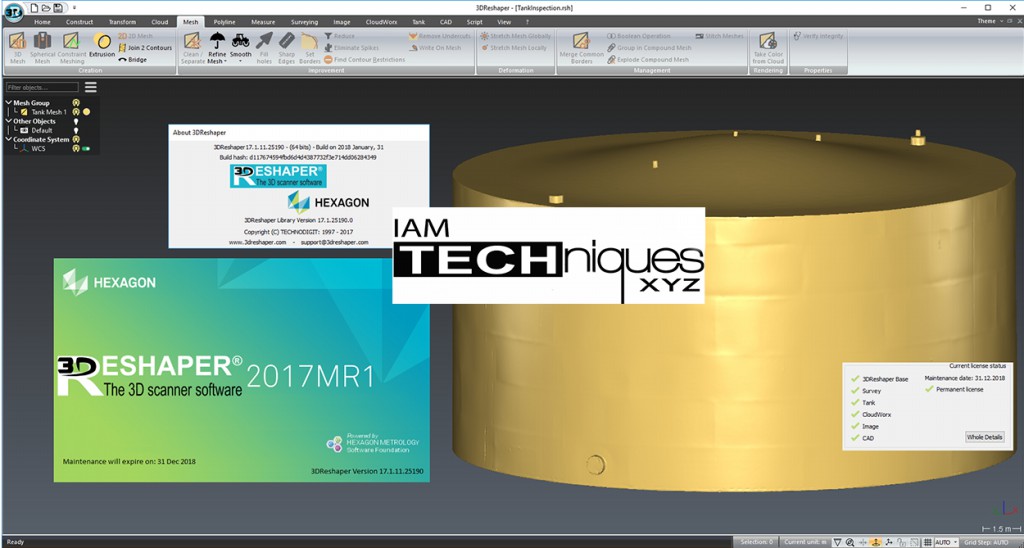1024x548 pixels.
Task: Select the Spherical Mesh tool
Action: [x=42, y=48]
